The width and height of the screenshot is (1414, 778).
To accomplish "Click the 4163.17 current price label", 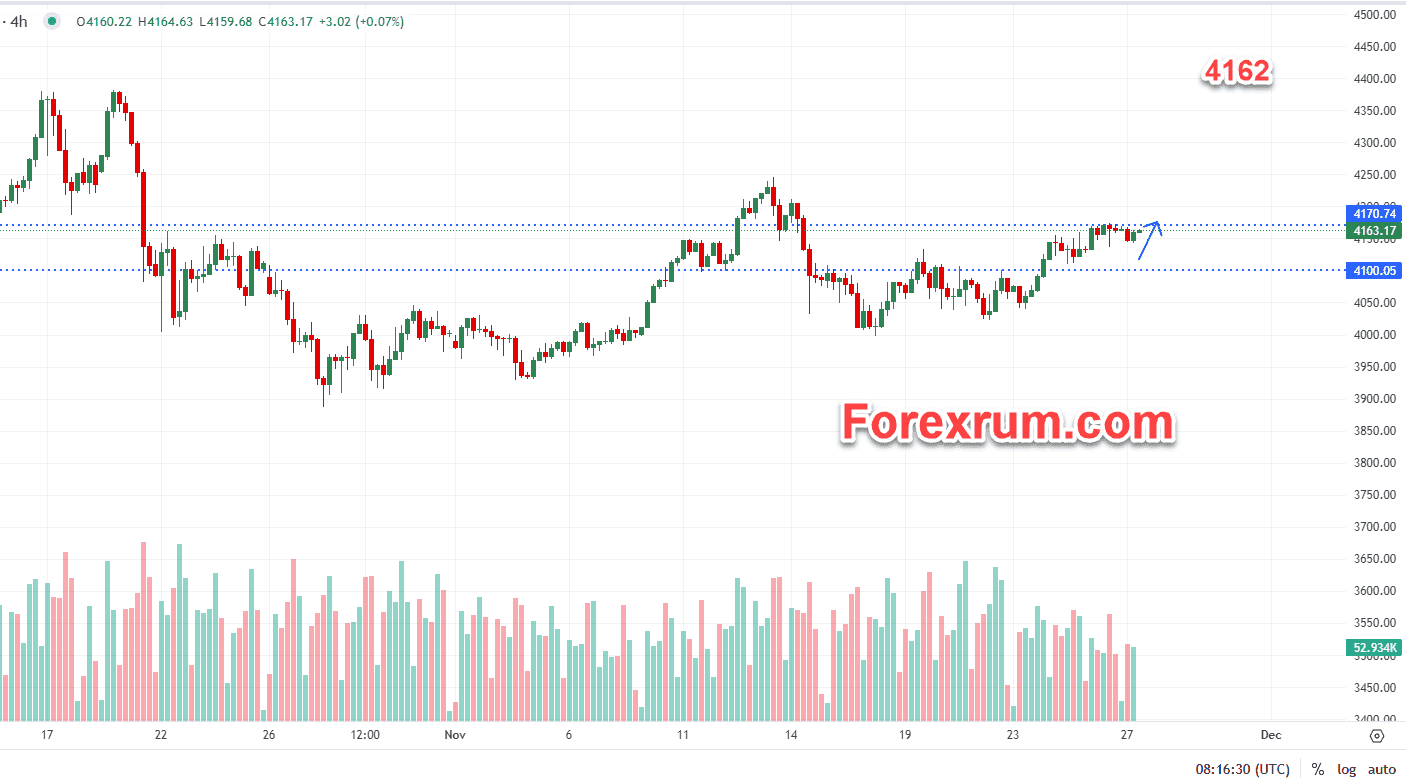I will coord(1374,232).
